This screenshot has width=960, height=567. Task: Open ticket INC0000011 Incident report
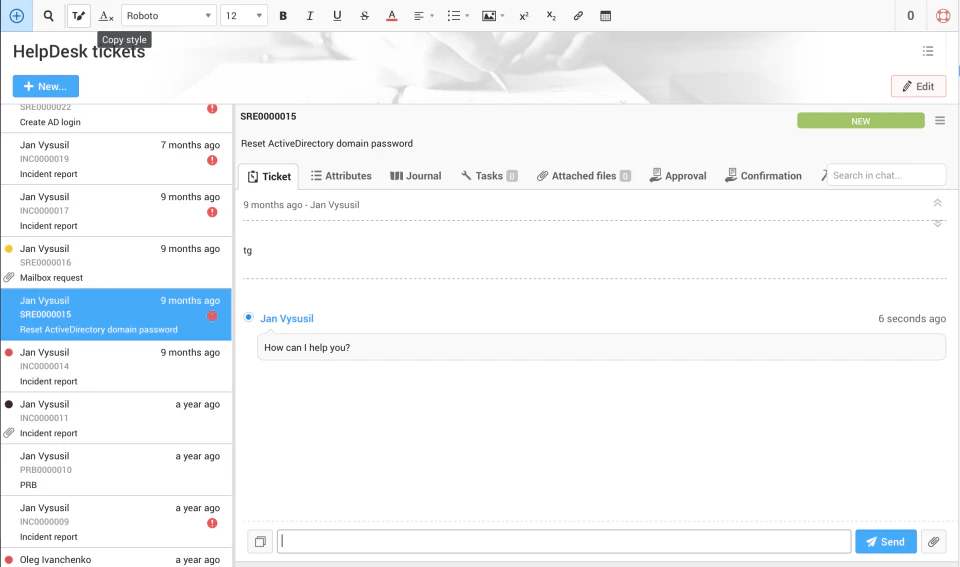point(116,418)
